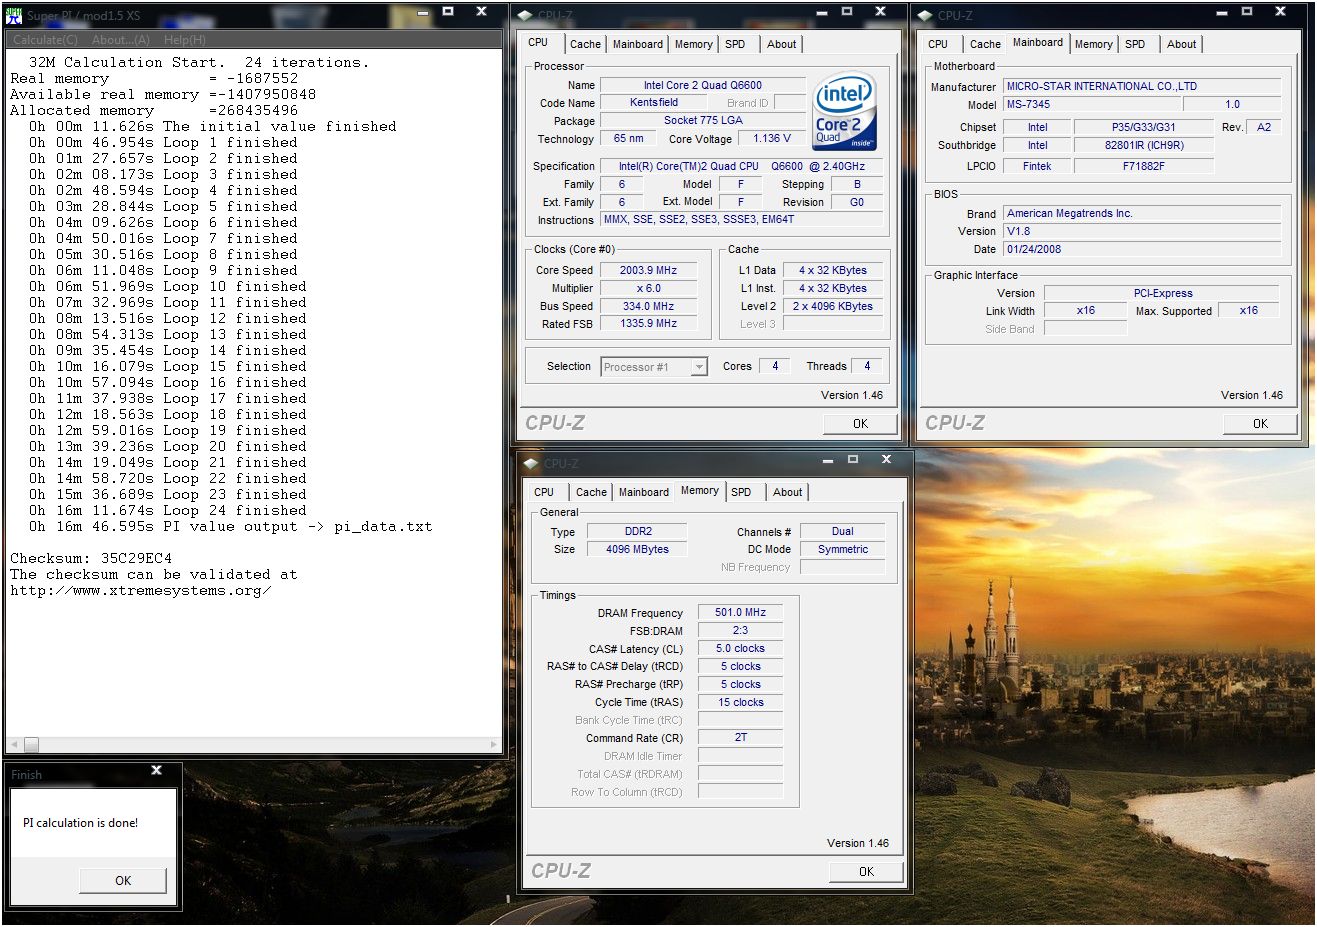Click the LPCIO value F71882F

pyautogui.click(x=1144, y=166)
